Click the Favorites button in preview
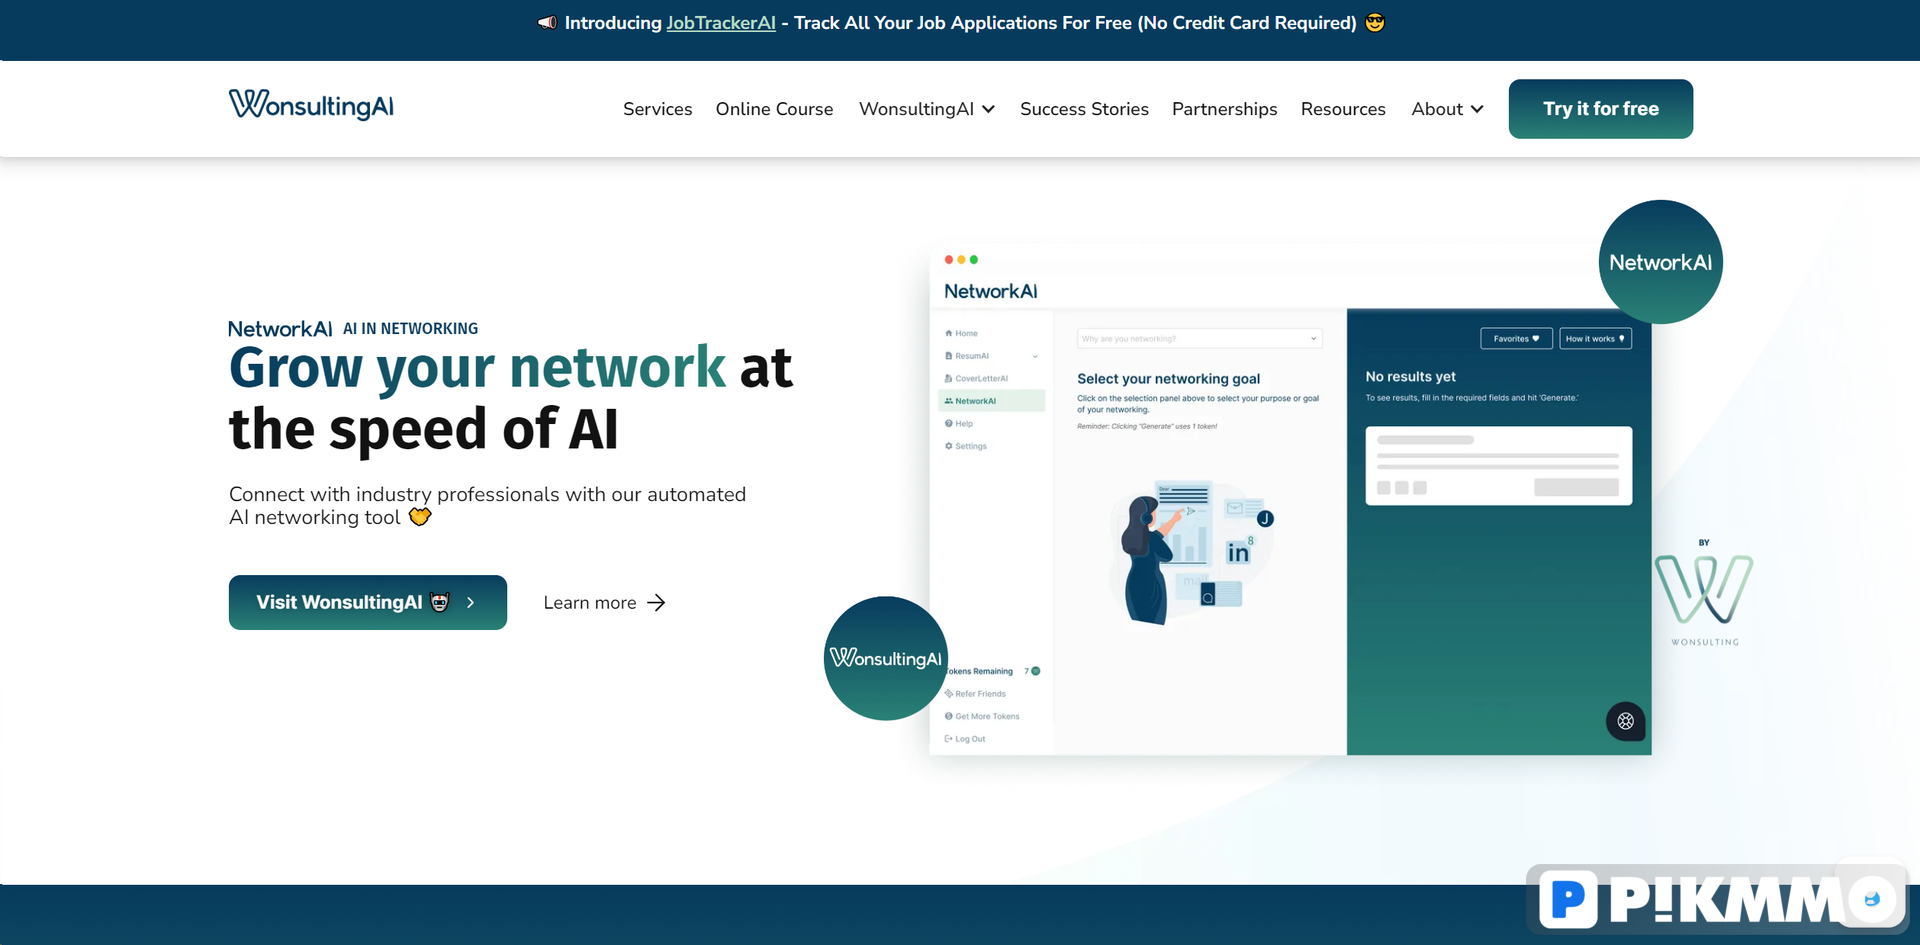This screenshot has width=1920, height=945. (x=1516, y=339)
